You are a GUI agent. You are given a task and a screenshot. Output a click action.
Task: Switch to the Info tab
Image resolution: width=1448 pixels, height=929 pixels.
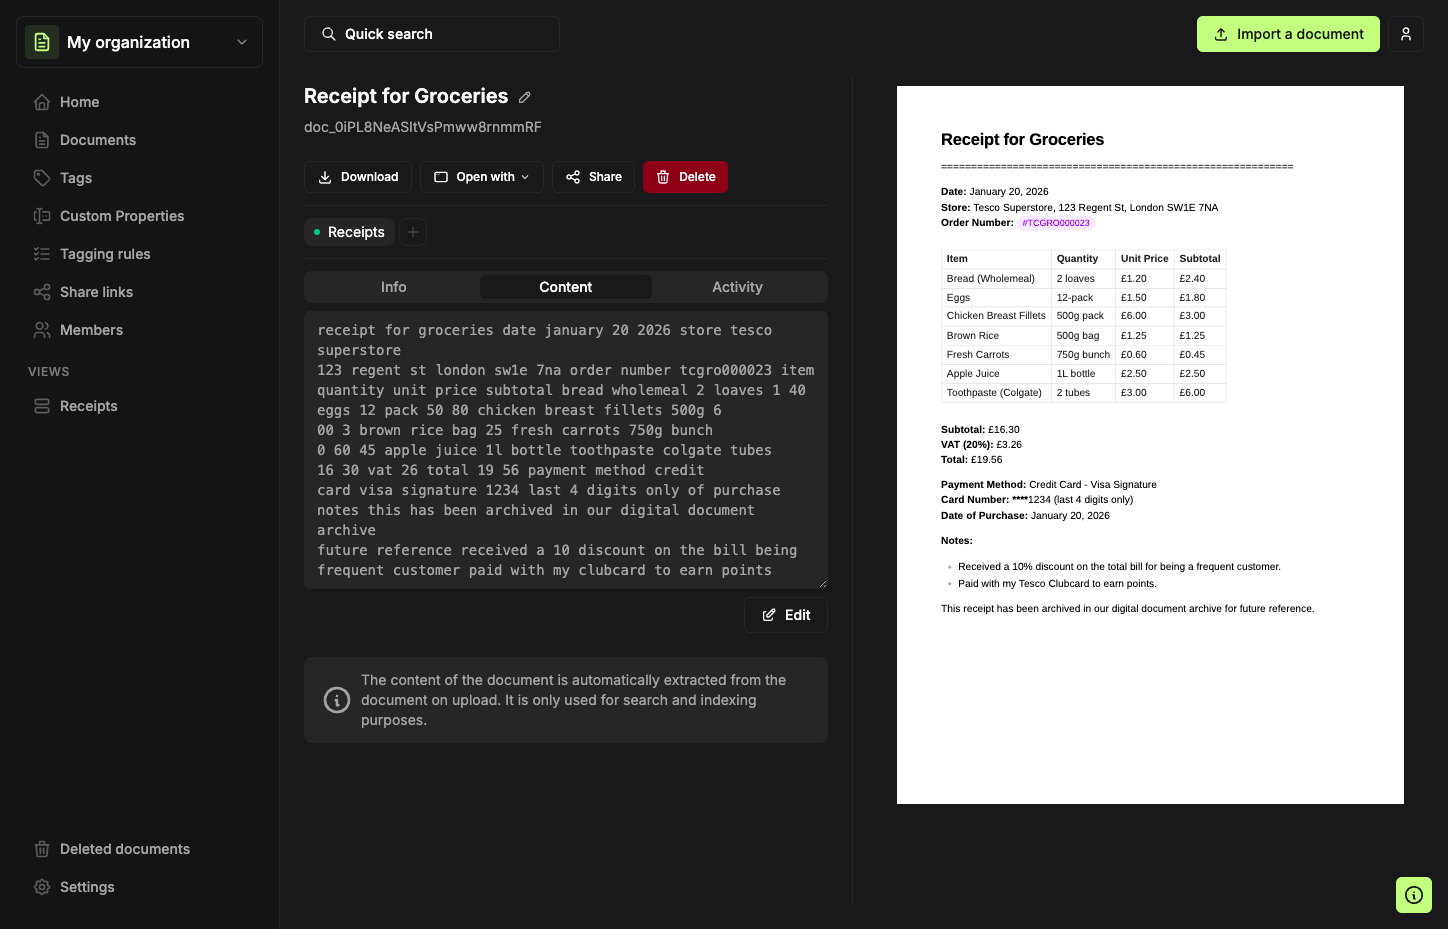(394, 287)
